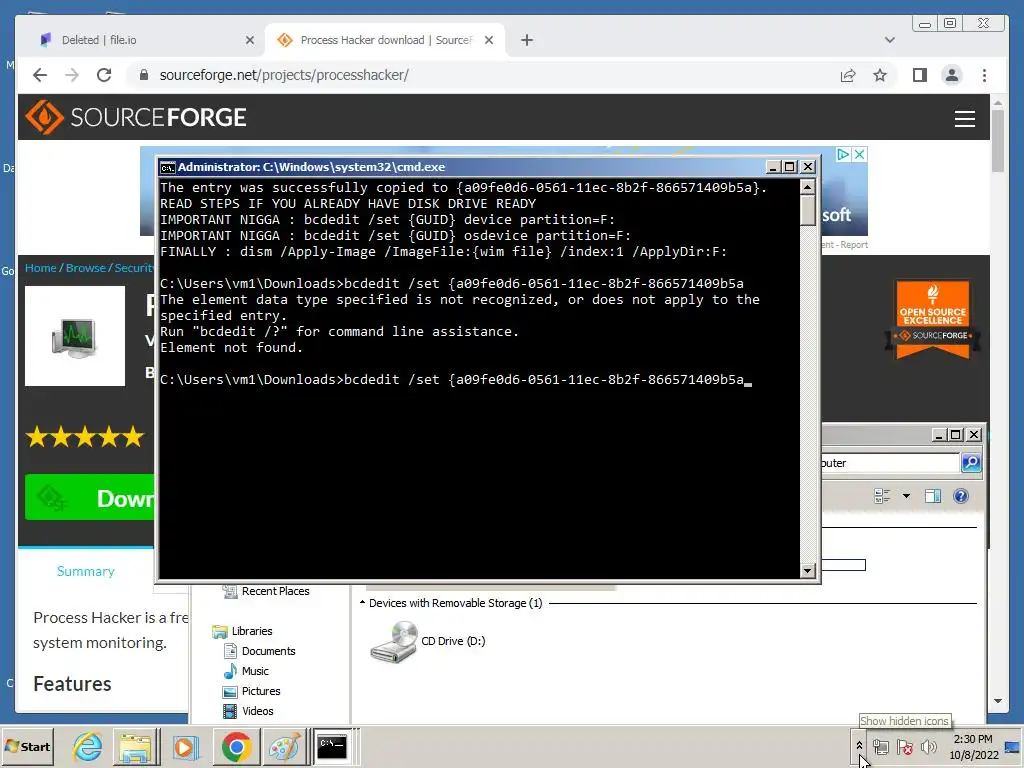Bookmark this page with the star icon
Screen dimensions: 1024x768
click(x=880, y=75)
